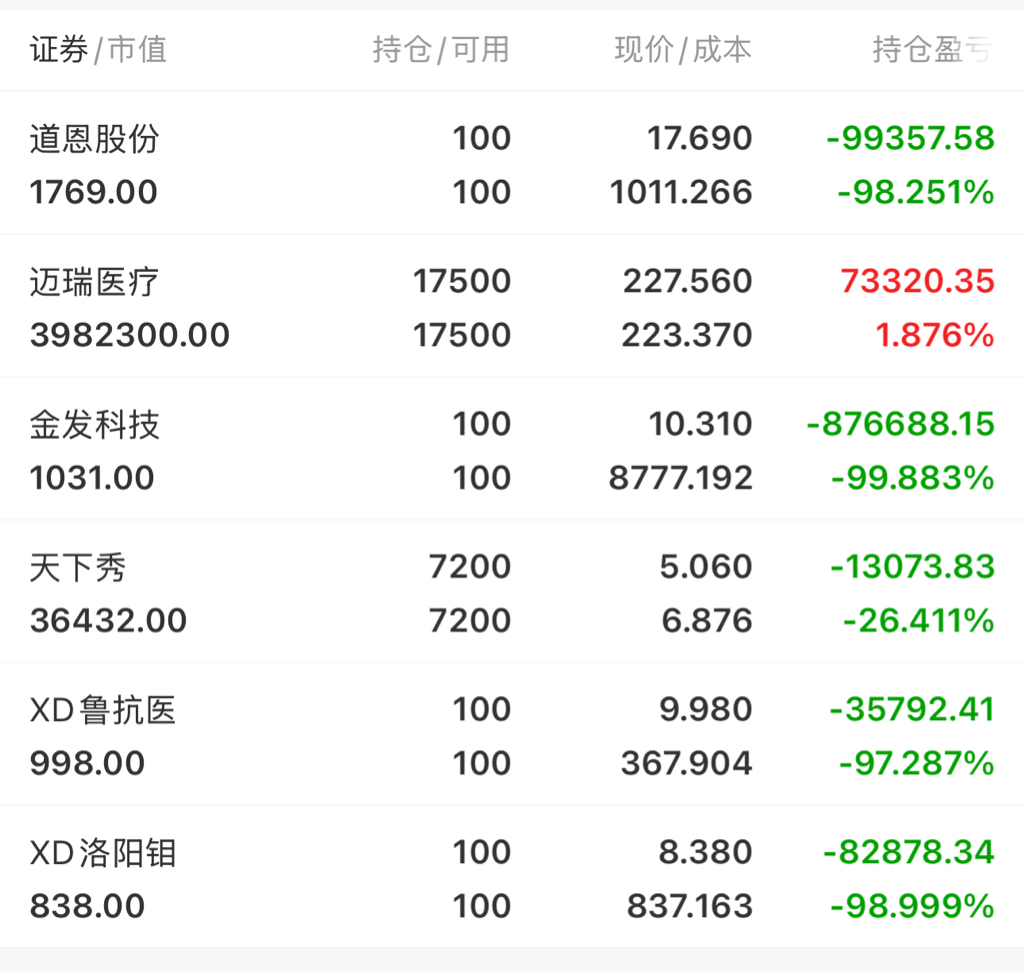Image resolution: width=1024 pixels, height=974 pixels.
Task: Select current price 9.980
Action: (706, 710)
